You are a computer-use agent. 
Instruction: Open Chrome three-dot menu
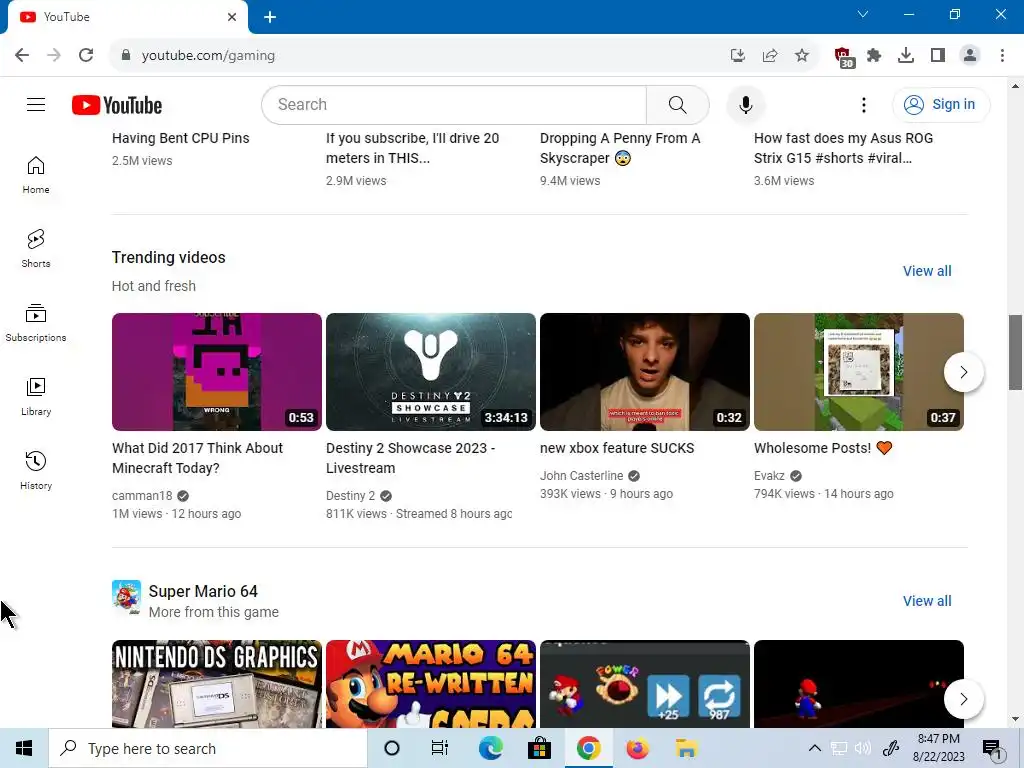pyautogui.click(x=1002, y=56)
